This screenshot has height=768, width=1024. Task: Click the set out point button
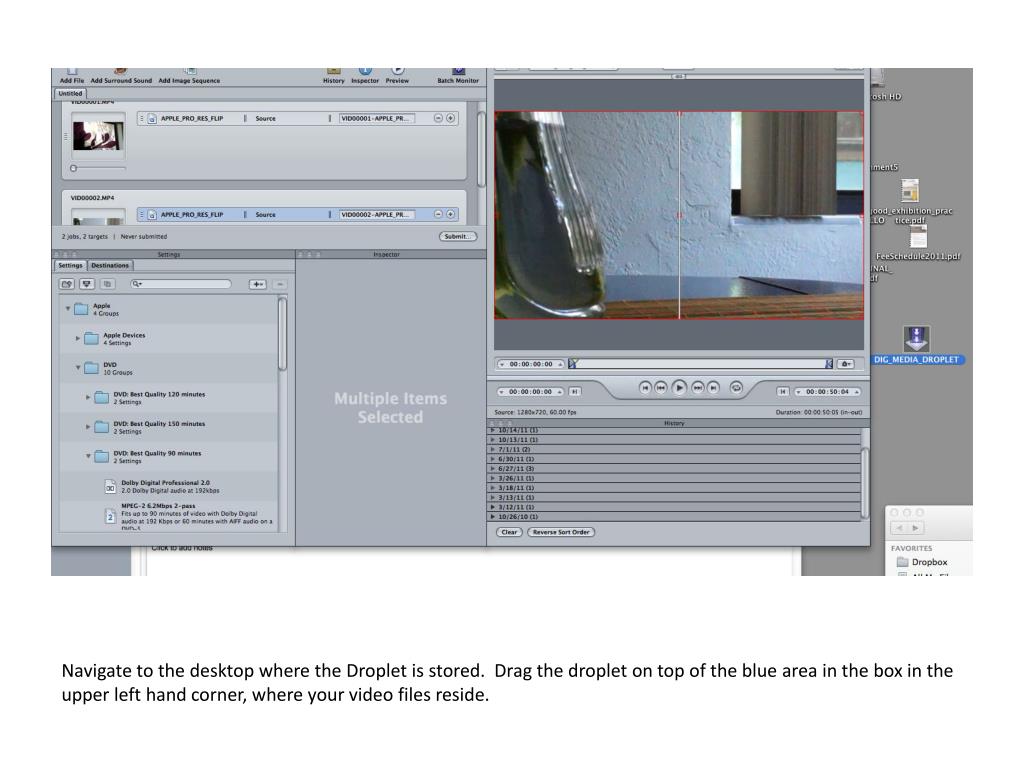coord(782,391)
